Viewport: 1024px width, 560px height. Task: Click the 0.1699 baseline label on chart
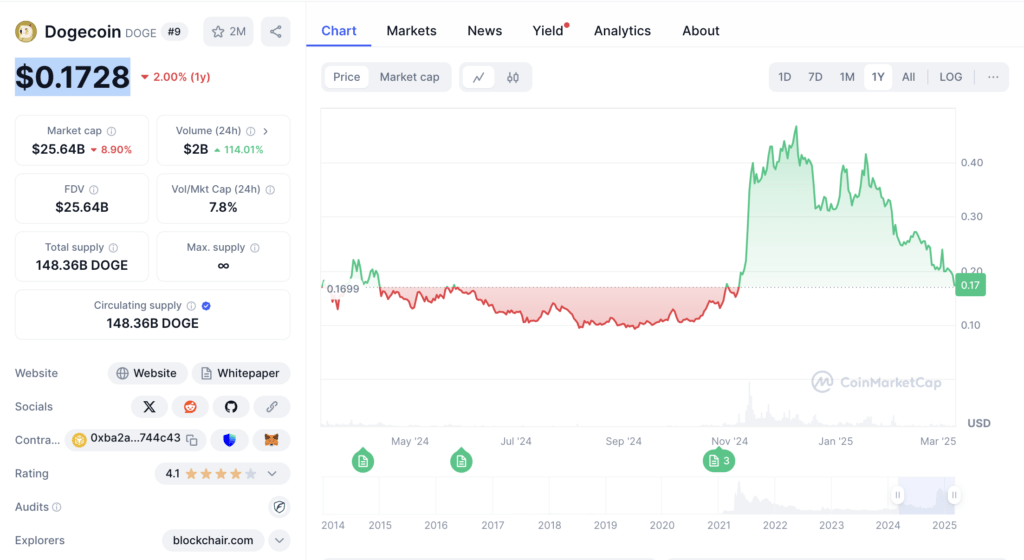[x=343, y=289]
